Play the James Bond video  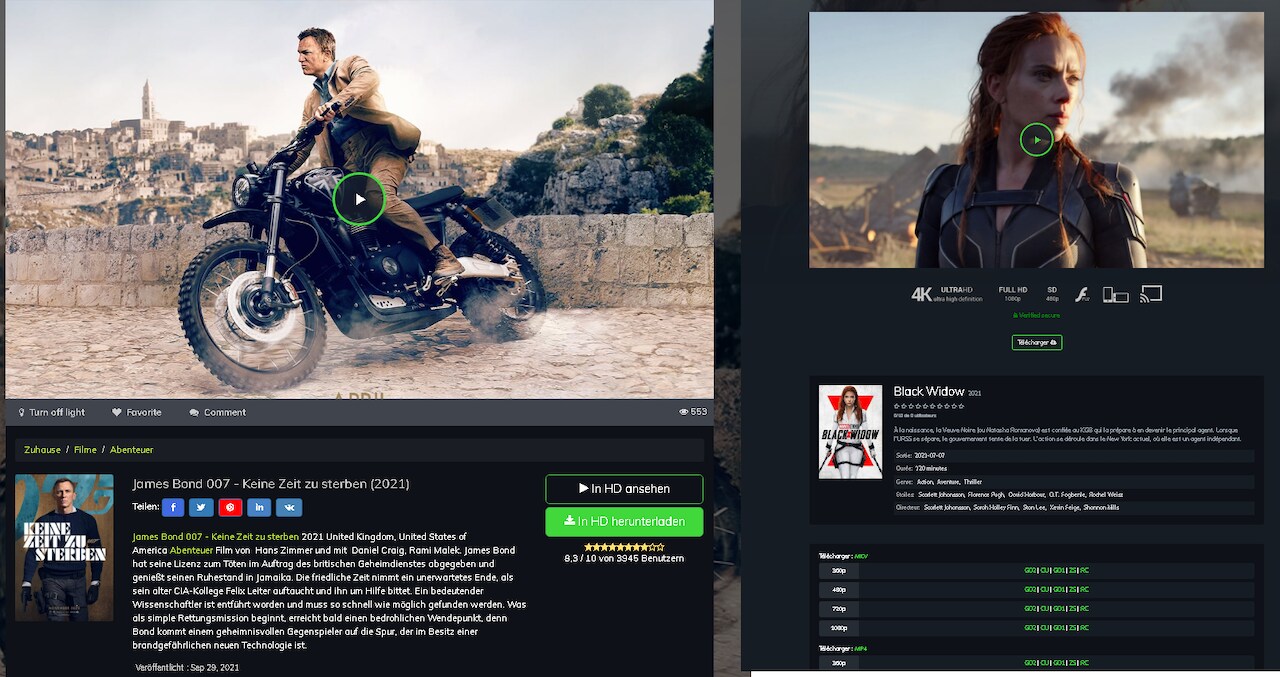[x=359, y=198]
